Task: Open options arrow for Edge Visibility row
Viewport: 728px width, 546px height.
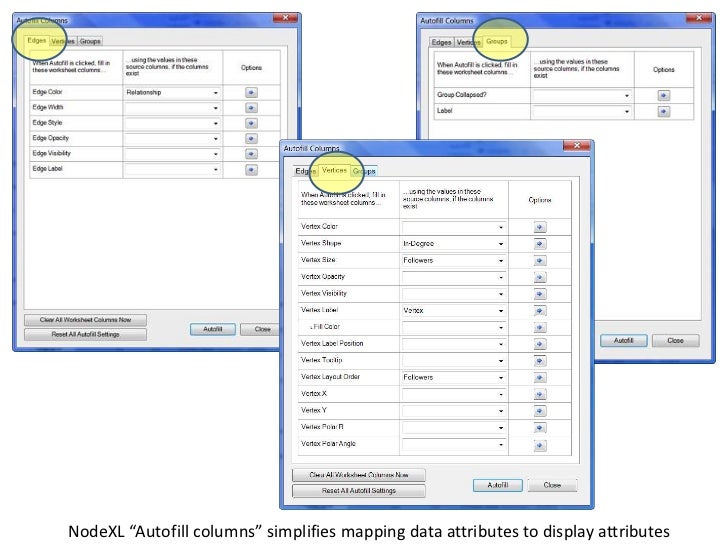Action: coord(251,154)
